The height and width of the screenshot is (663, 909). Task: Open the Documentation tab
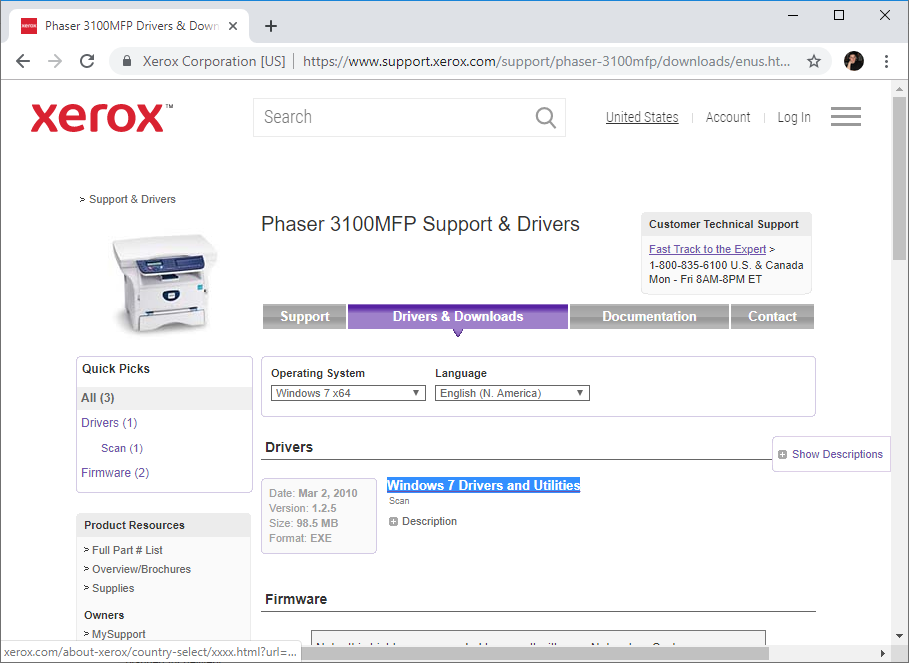tap(649, 316)
